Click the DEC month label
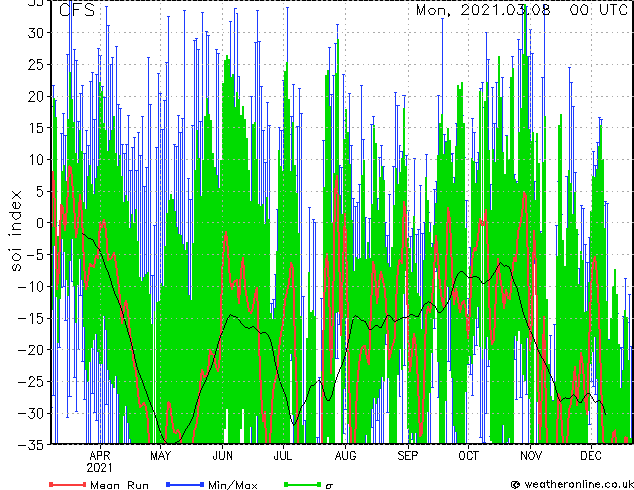Screen dimensions: 634x490 tap(591, 456)
